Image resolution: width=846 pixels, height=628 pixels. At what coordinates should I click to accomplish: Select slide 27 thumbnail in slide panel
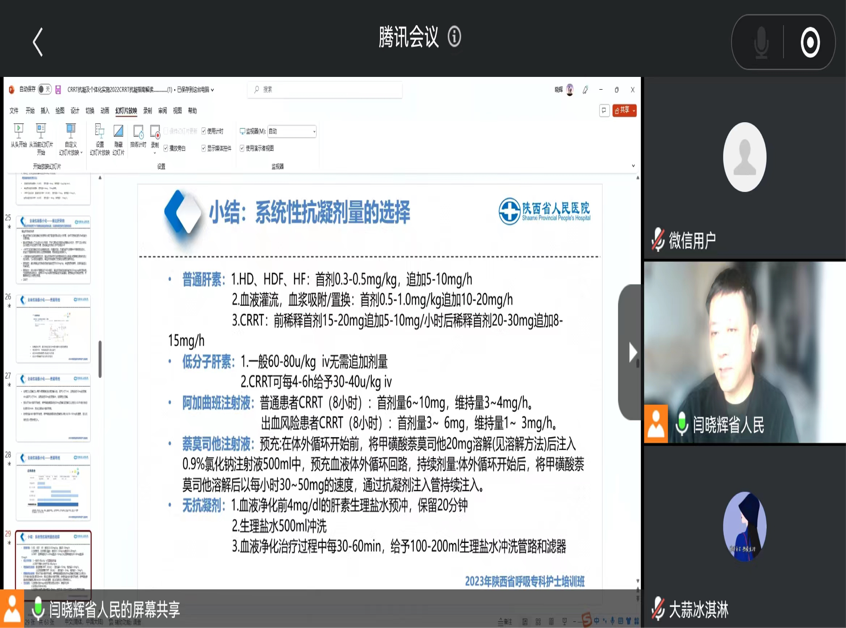[53, 410]
